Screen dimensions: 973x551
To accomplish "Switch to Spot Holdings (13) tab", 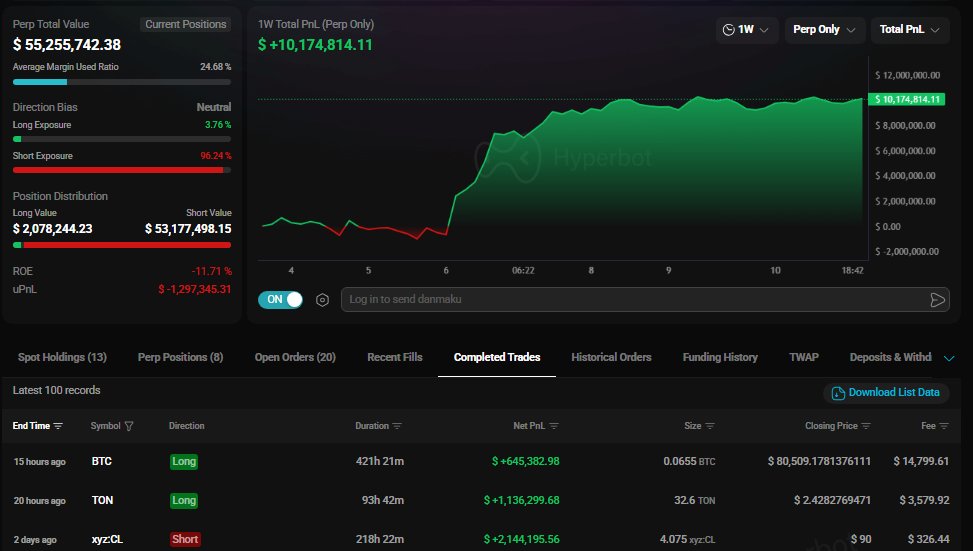I will coord(62,357).
